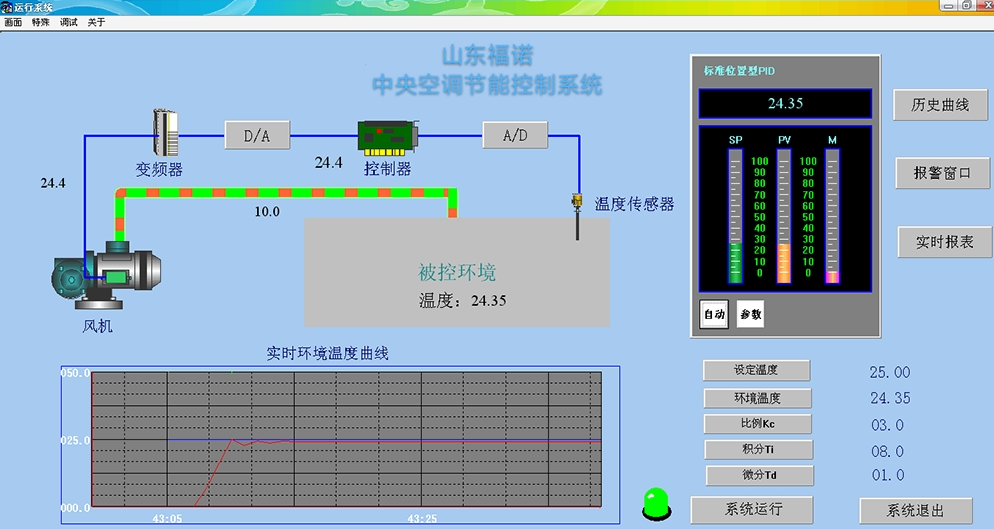This screenshot has width=994, height=529.
Task: Open the 调试 menu
Action: 68,22
